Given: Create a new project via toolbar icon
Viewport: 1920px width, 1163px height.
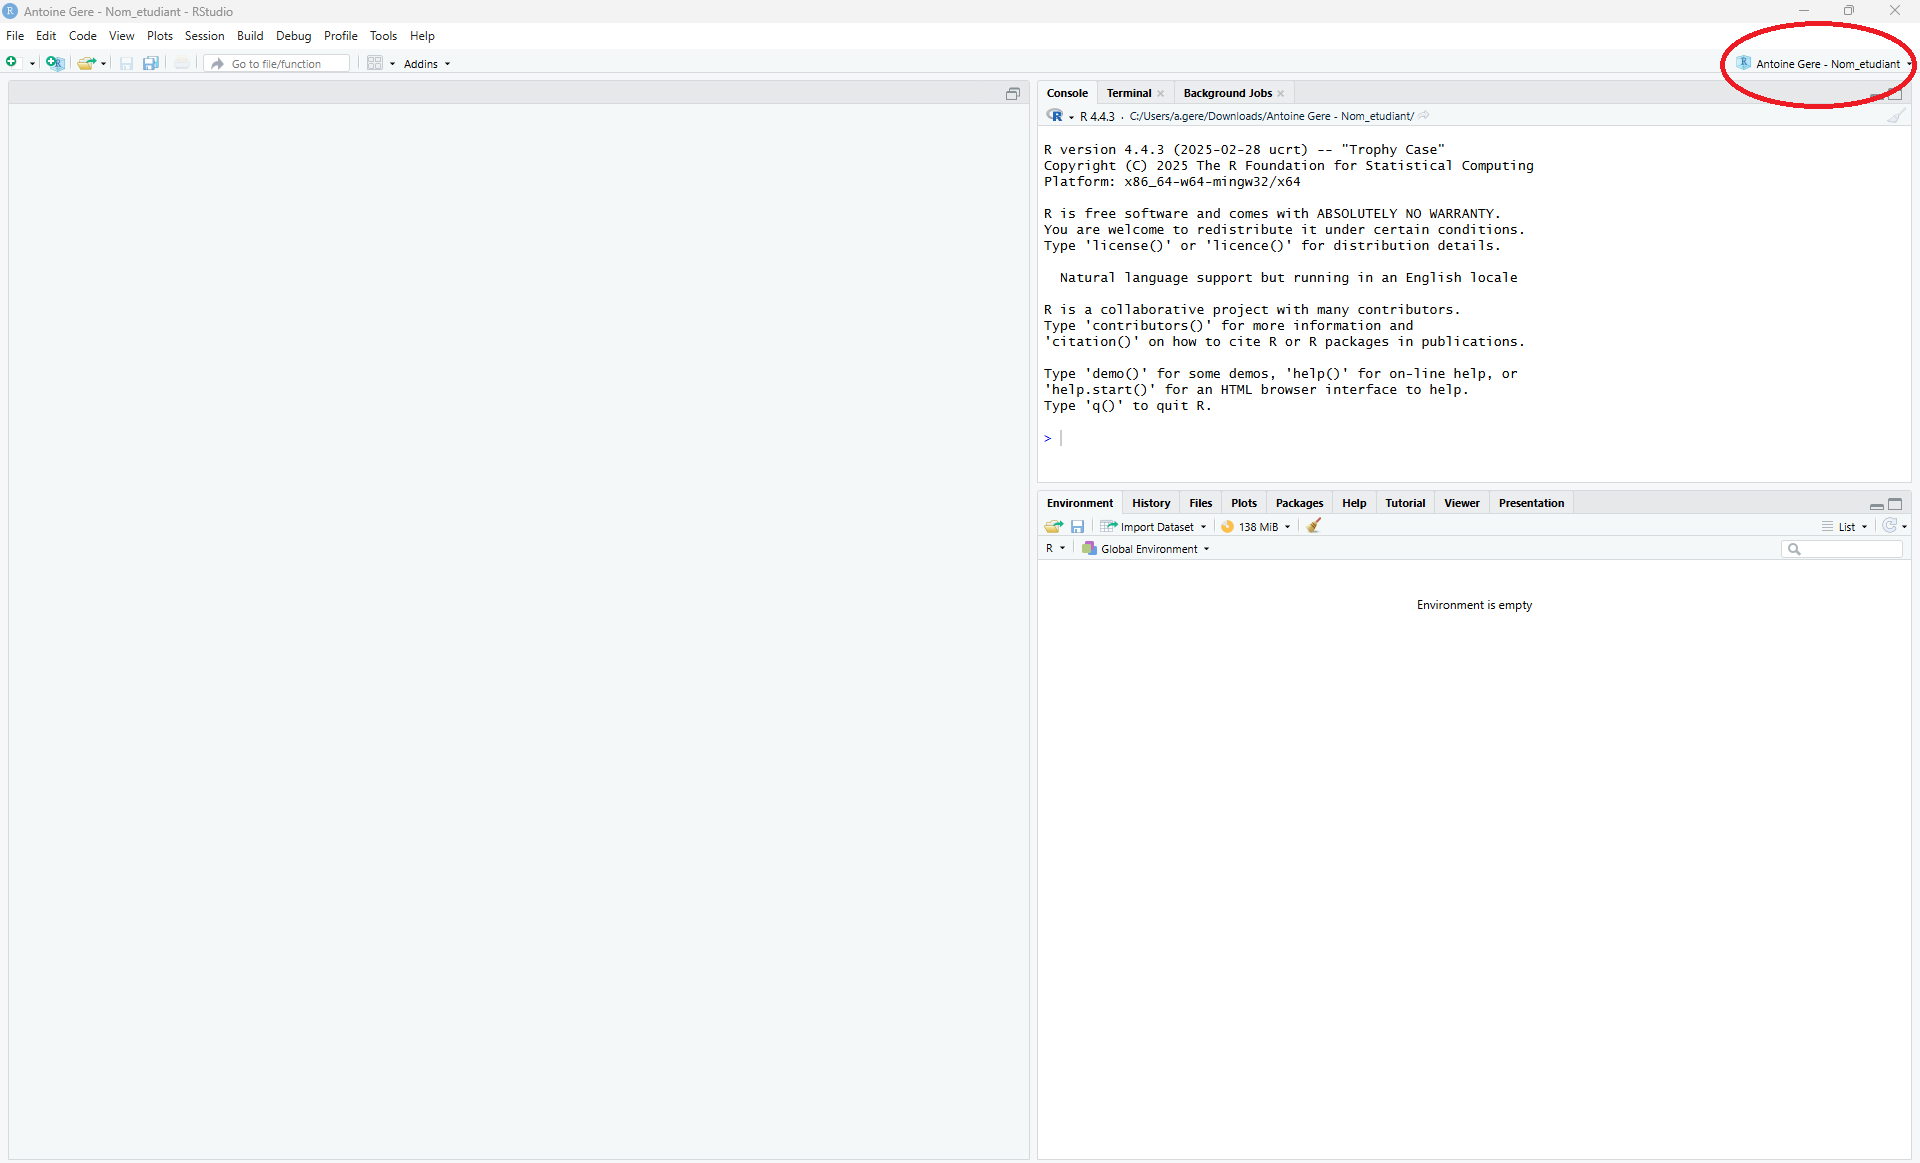Looking at the screenshot, I should click(55, 63).
